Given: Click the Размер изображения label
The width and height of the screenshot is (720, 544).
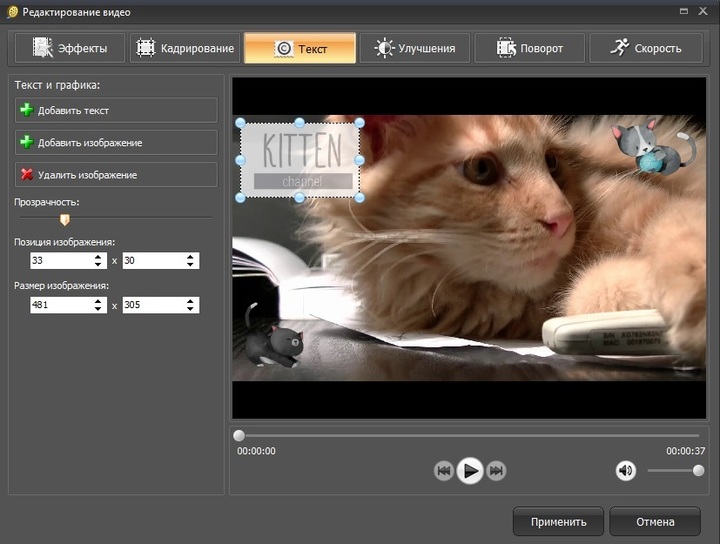Looking at the screenshot, I should [x=61, y=286].
